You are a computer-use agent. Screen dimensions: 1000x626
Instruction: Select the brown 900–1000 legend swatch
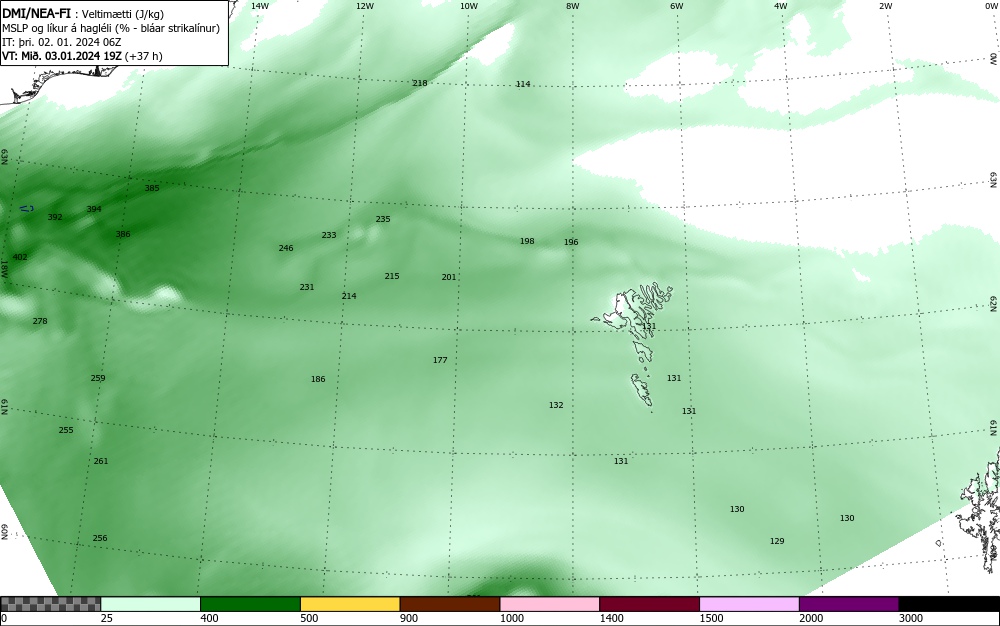pyautogui.click(x=450, y=604)
